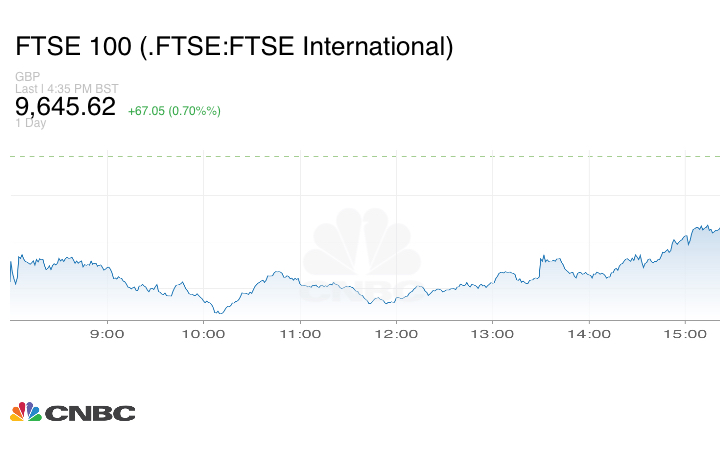Click the price line's sharp jump after 13:00
The width and height of the screenshot is (720, 450).
click(x=541, y=264)
